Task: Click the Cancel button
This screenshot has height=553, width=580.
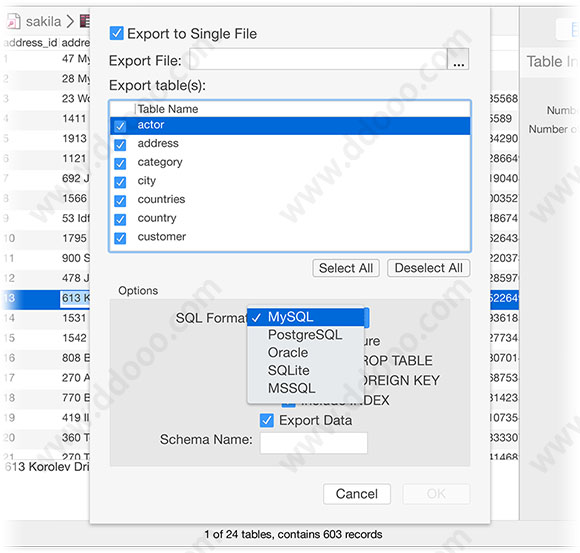Action: [x=357, y=494]
